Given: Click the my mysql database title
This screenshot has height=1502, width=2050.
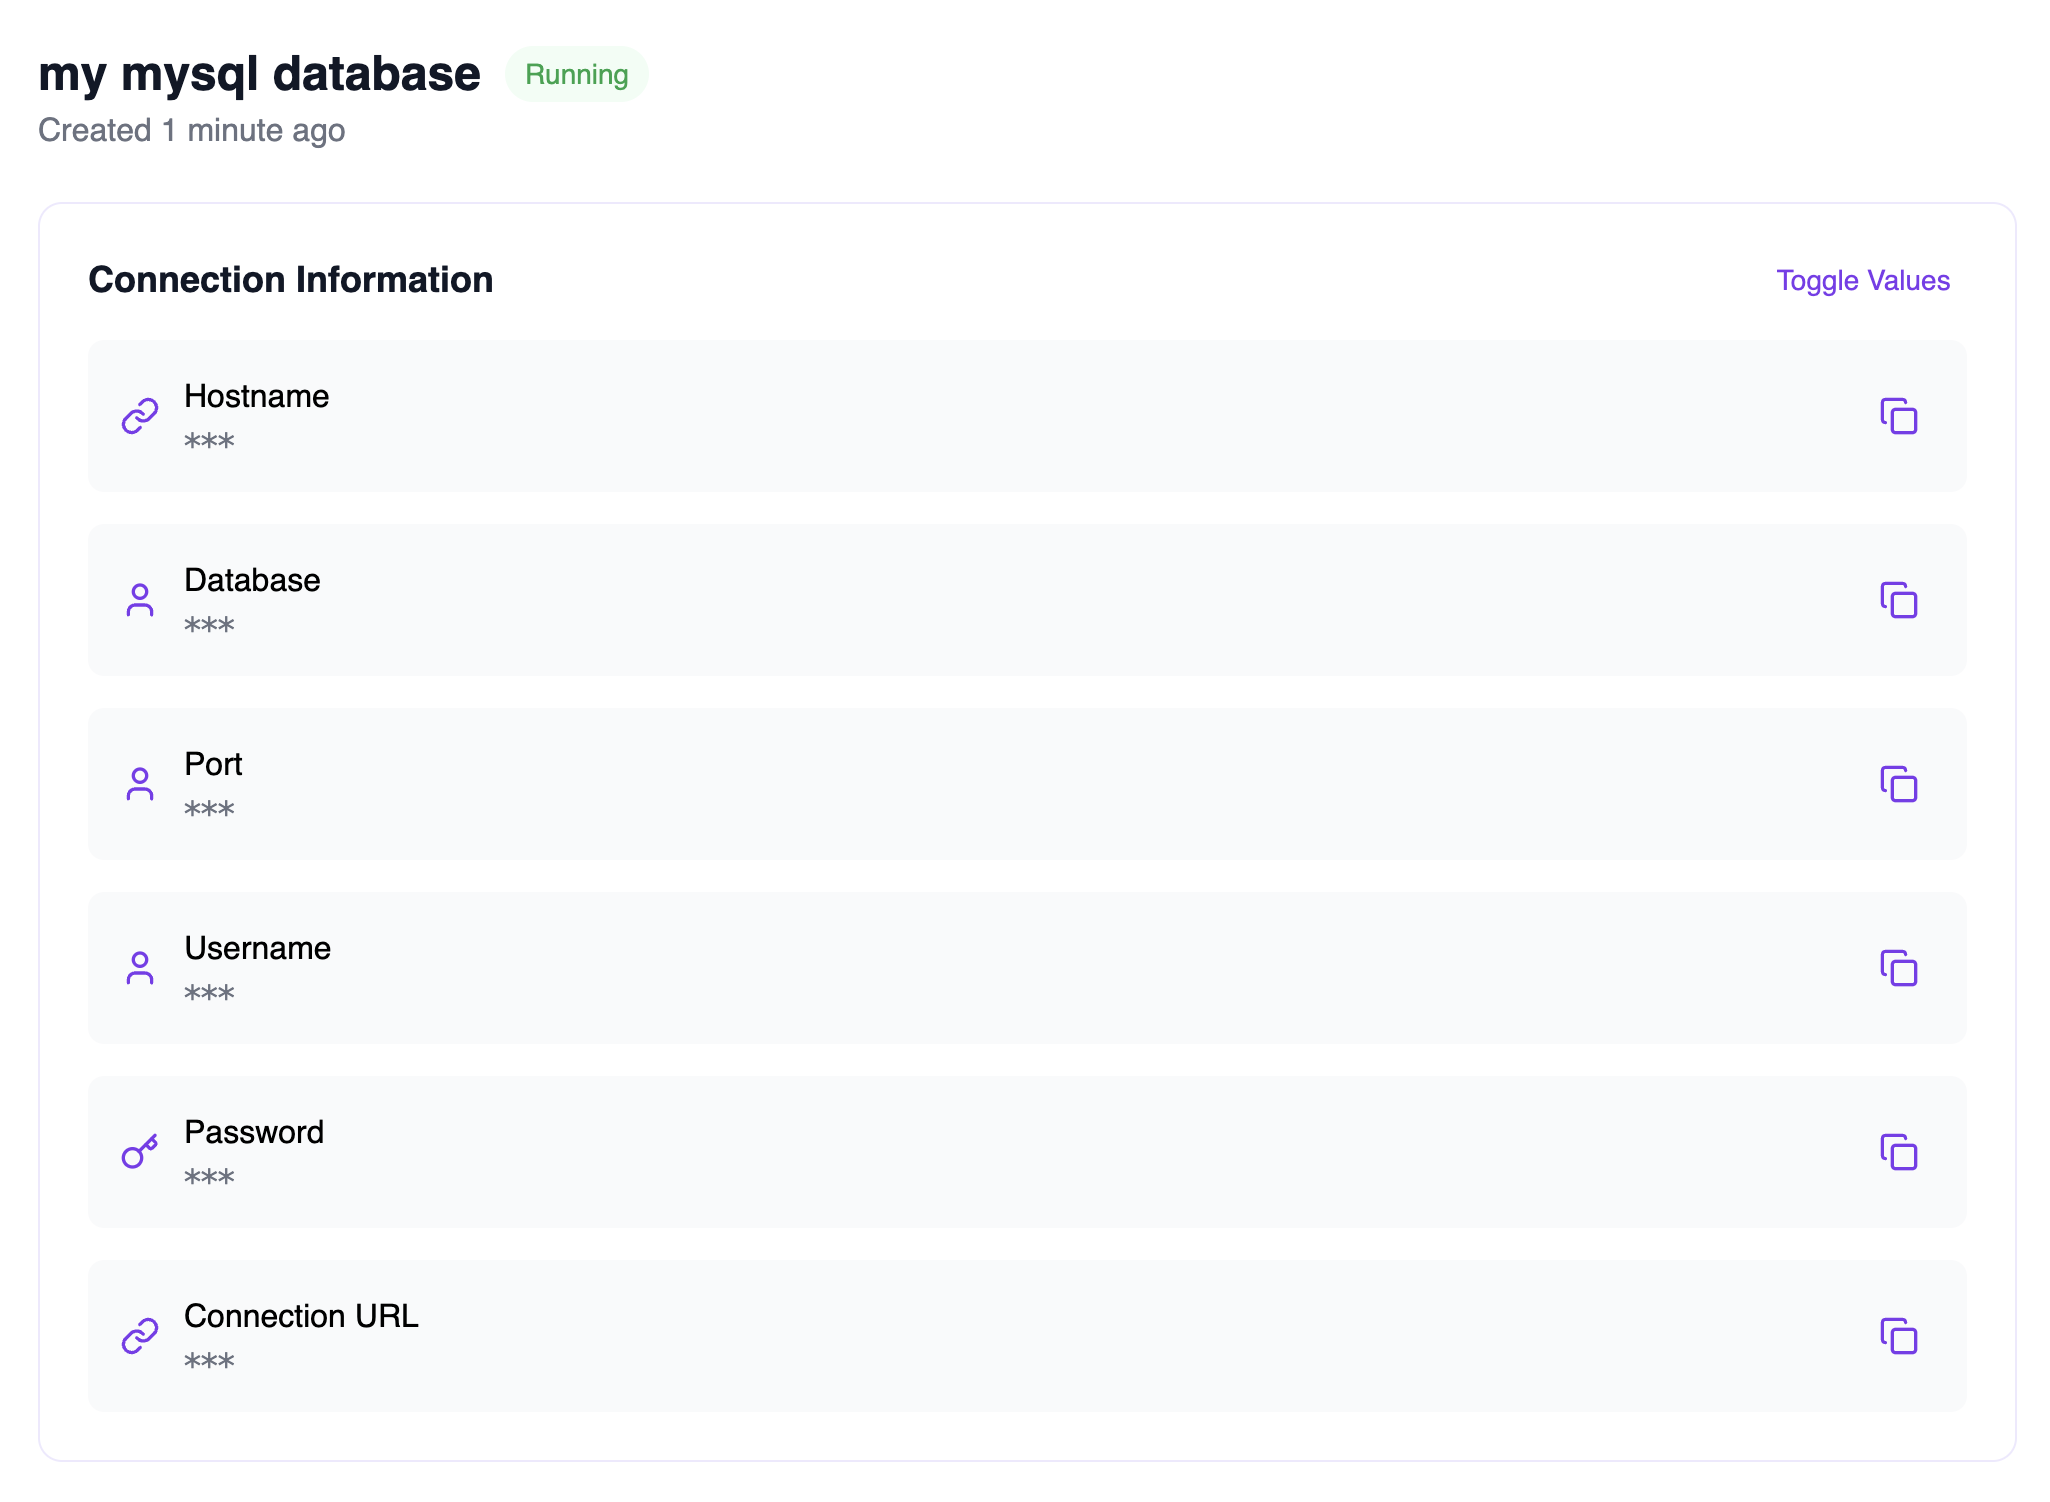Looking at the screenshot, I should click(259, 75).
